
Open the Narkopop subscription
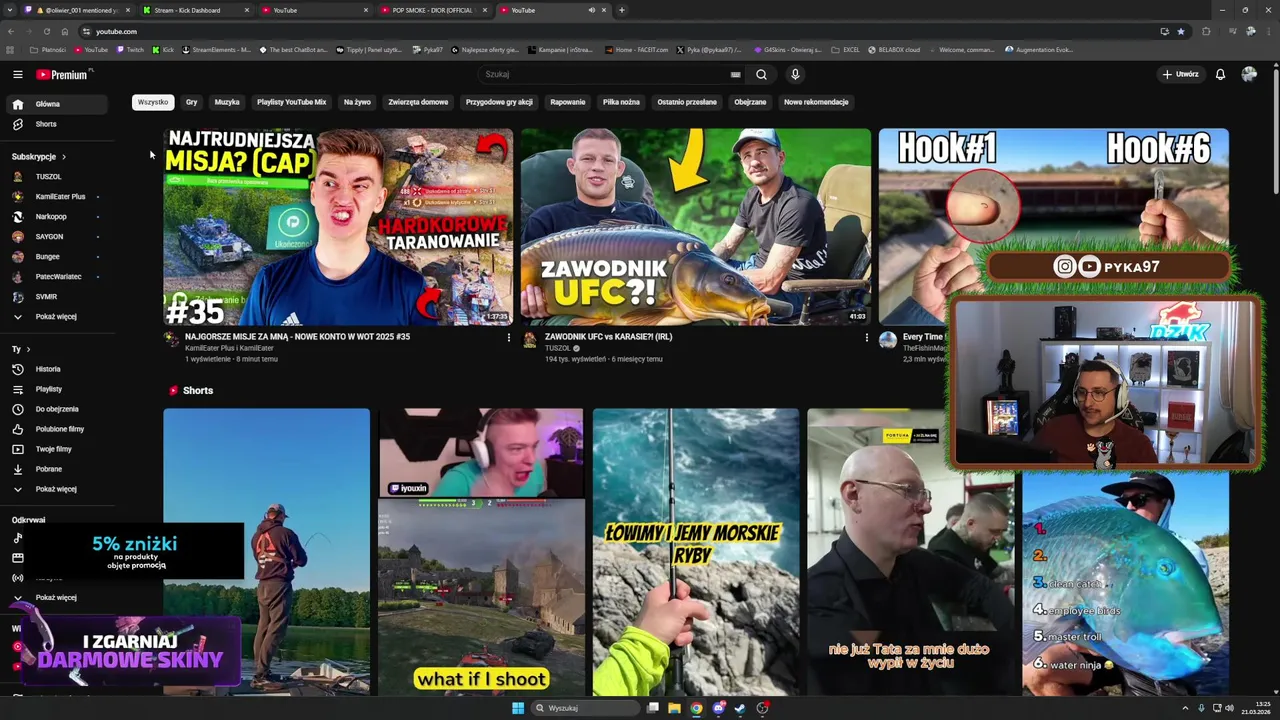pos(57,217)
